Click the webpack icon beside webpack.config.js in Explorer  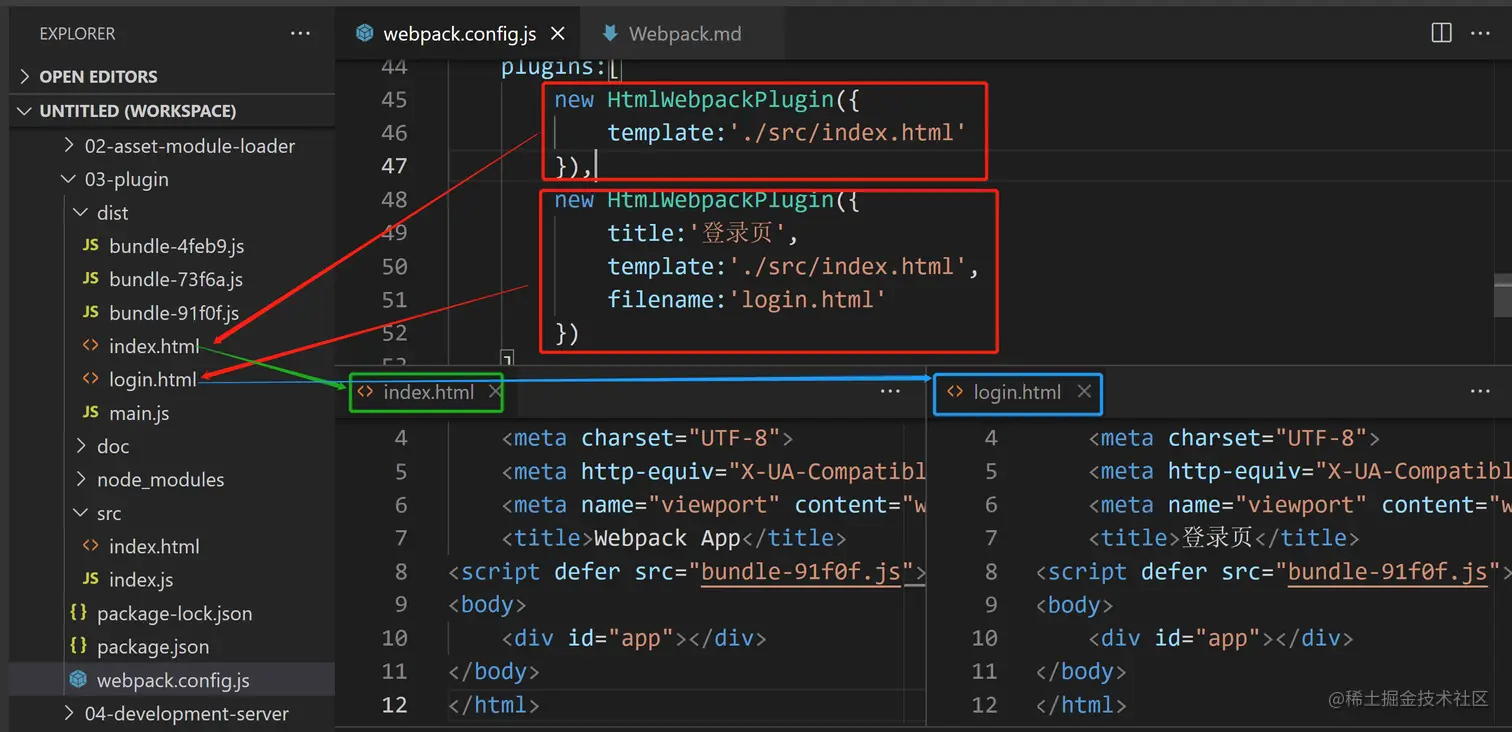(78, 680)
